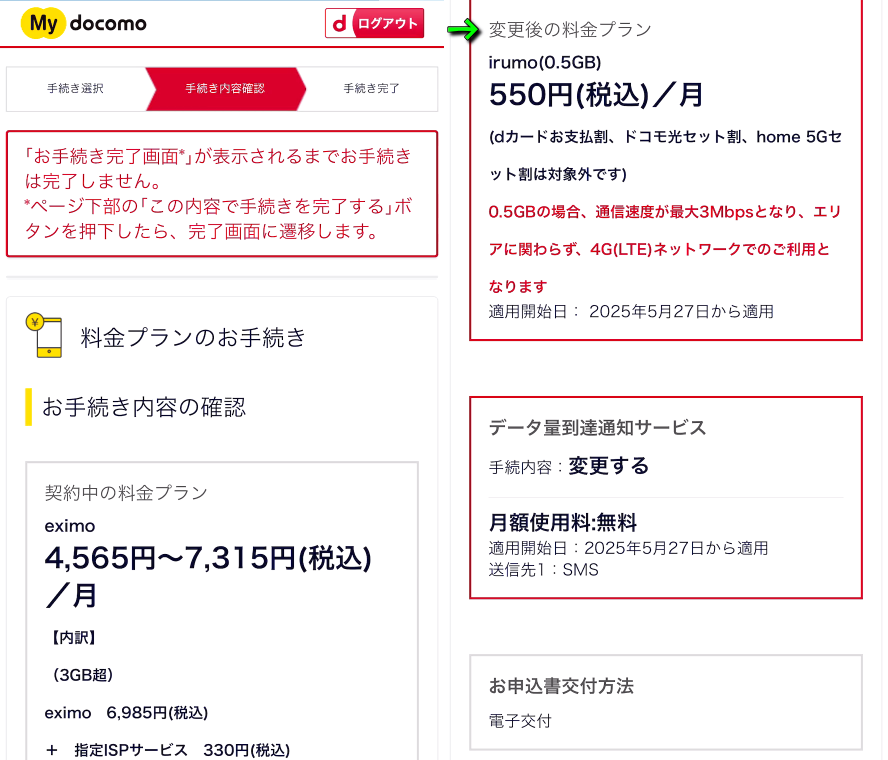The width and height of the screenshot is (888, 760).
Task: Click the 【内訳】 label
Action: [74, 638]
